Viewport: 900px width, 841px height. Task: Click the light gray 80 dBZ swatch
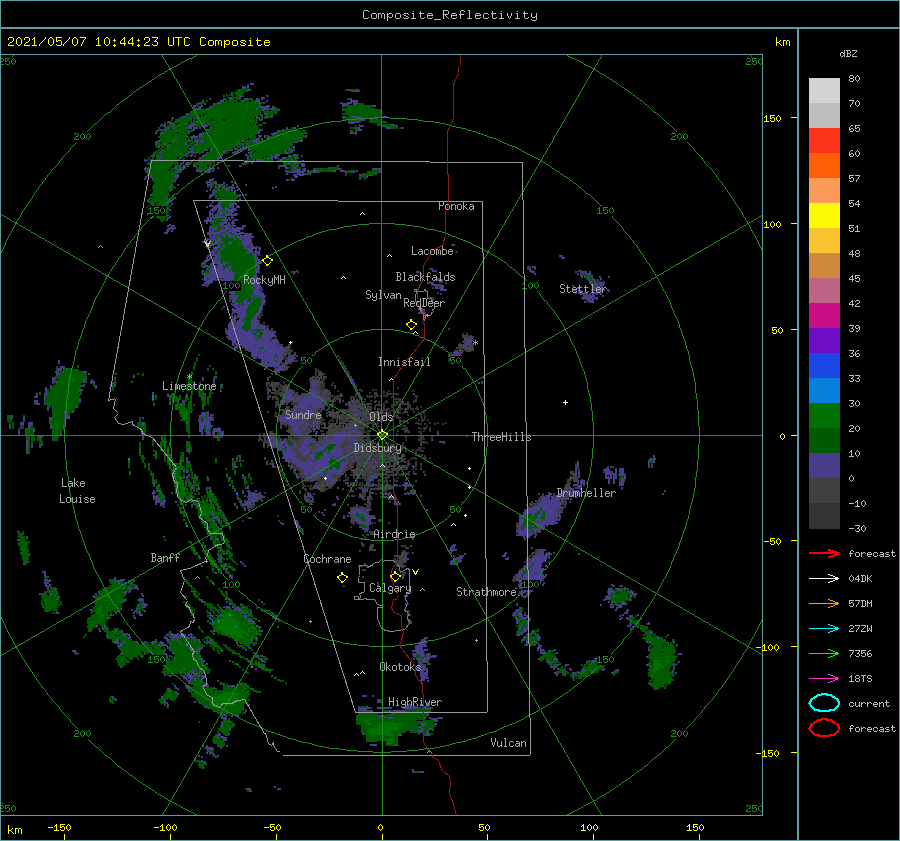point(824,90)
